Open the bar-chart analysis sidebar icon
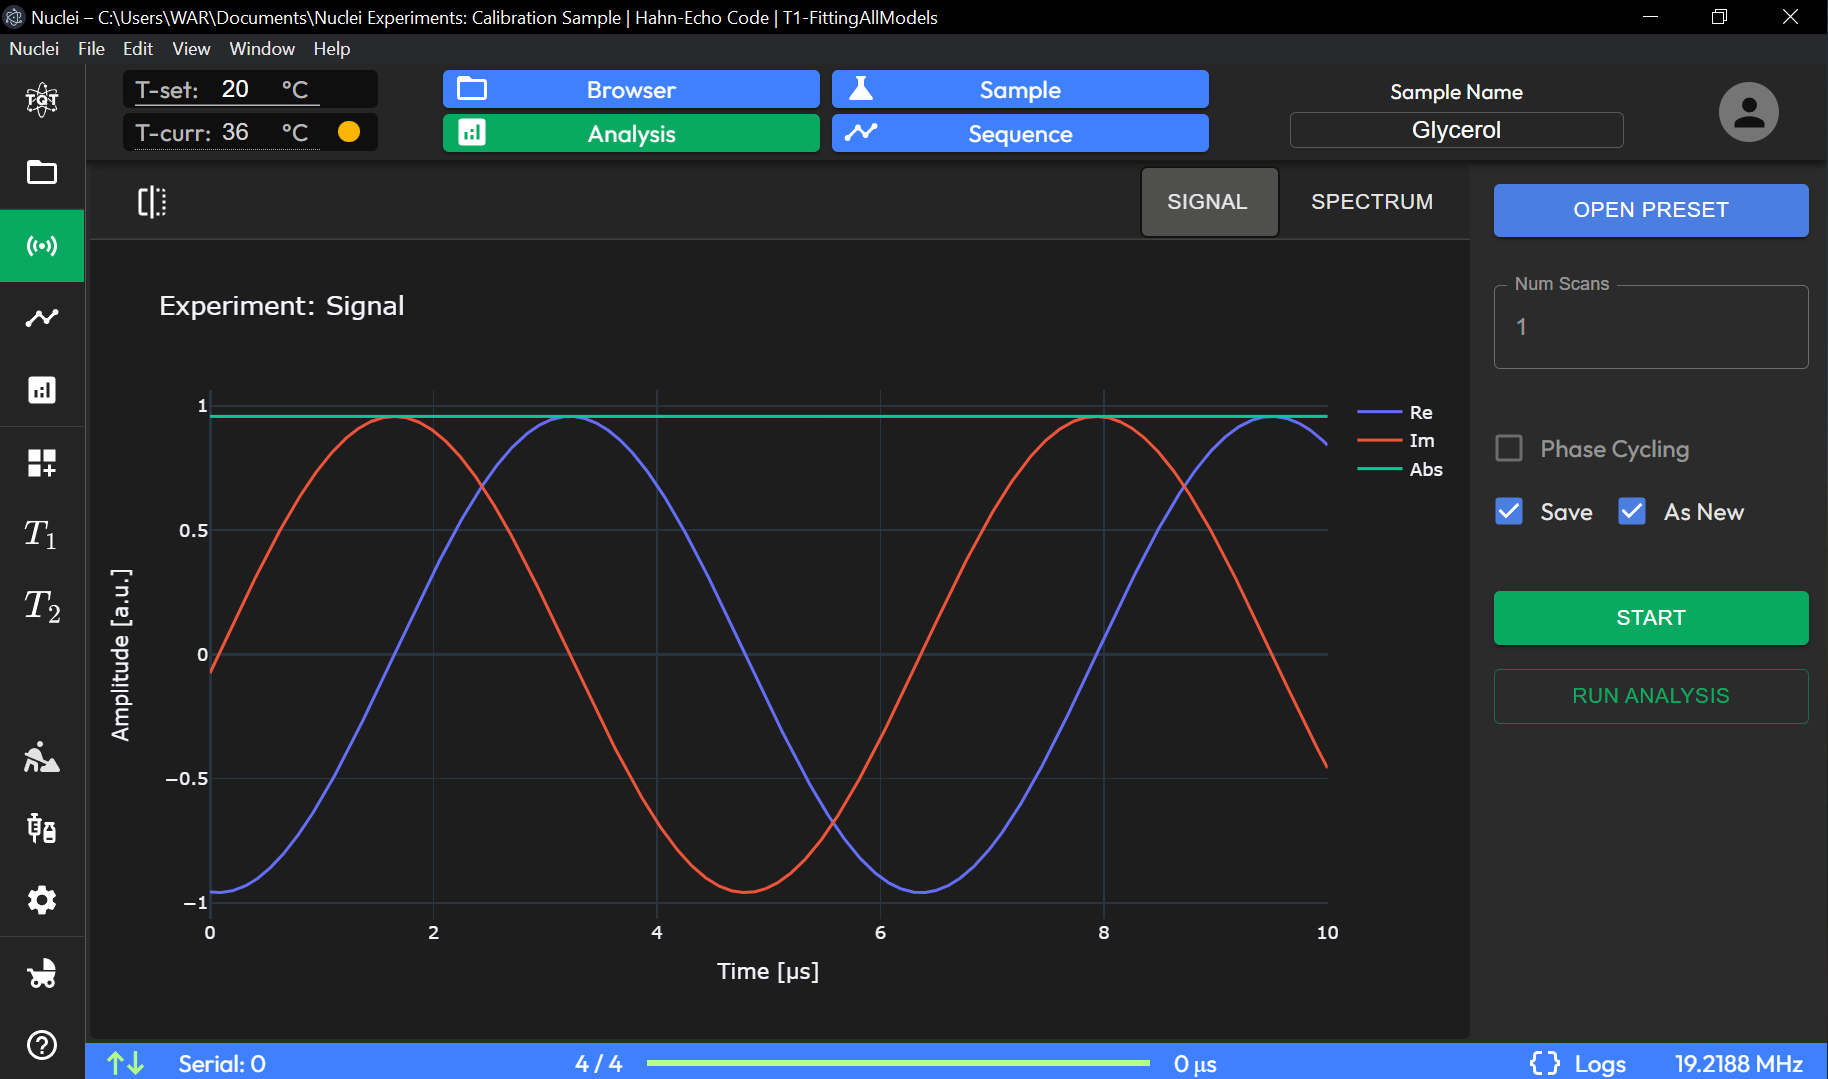 (x=42, y=390)
